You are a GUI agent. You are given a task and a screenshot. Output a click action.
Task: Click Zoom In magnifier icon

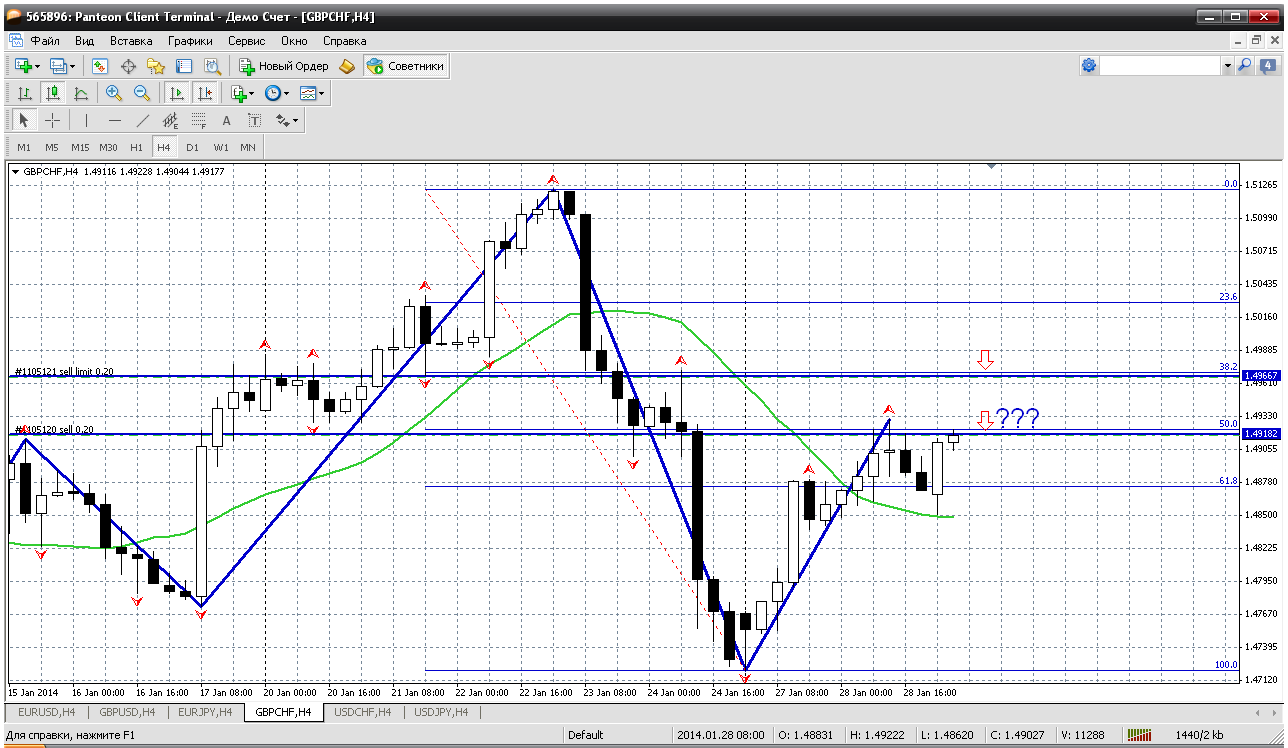tap(114, 93)
